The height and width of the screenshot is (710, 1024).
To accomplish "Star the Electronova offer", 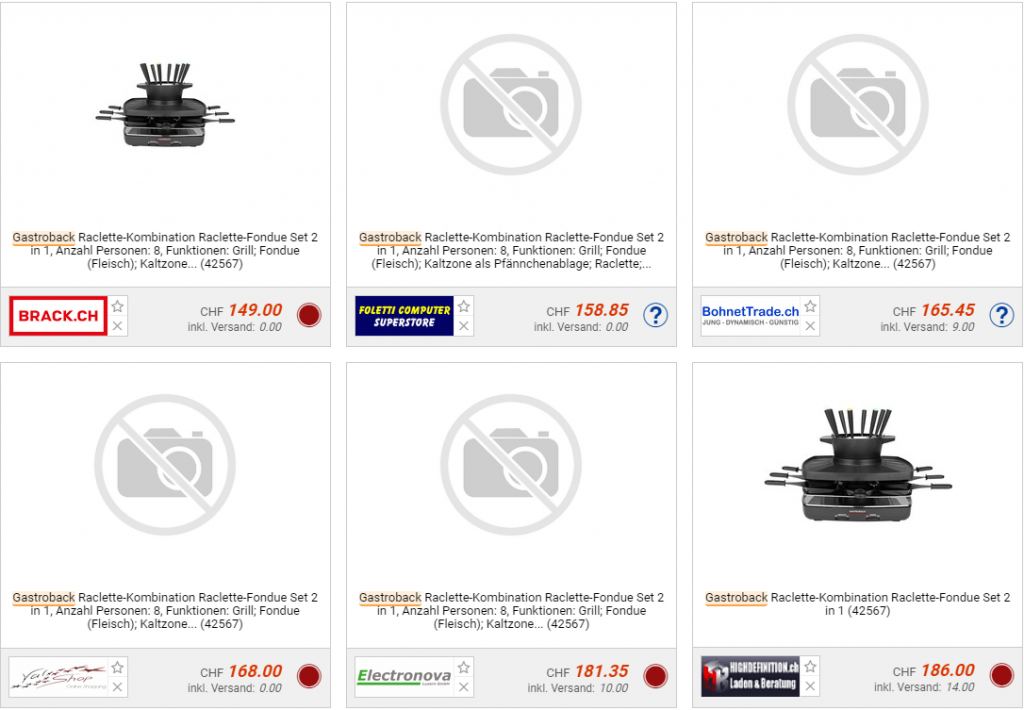I will (x=464, y=667).
